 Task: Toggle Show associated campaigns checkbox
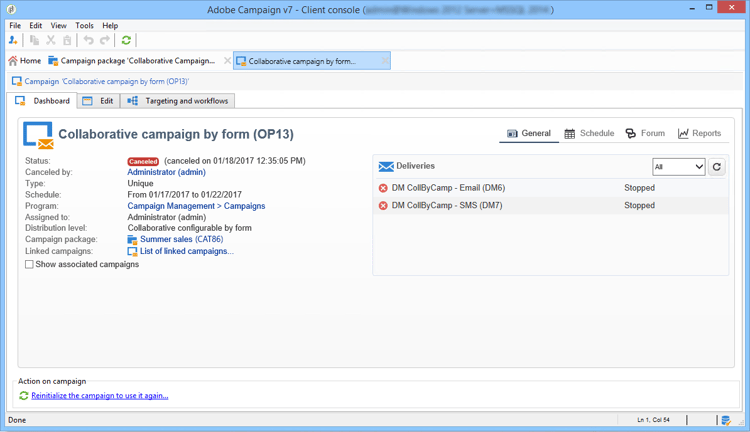pyautogui.click(x=29, y=265)
